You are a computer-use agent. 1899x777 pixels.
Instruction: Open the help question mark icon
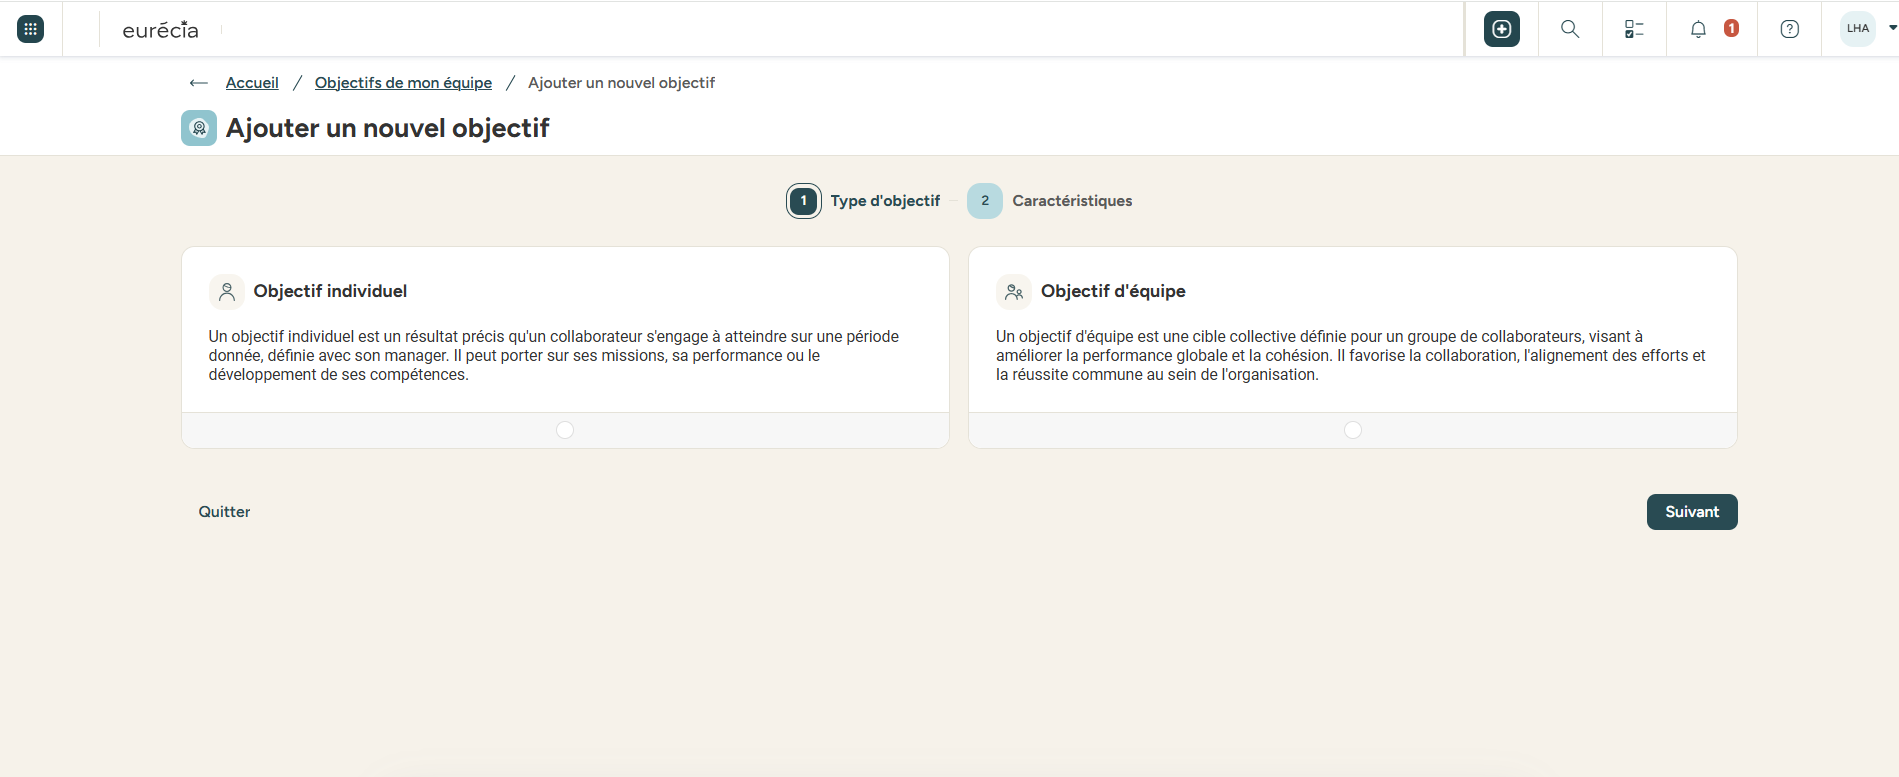[x=1790, y=29]
